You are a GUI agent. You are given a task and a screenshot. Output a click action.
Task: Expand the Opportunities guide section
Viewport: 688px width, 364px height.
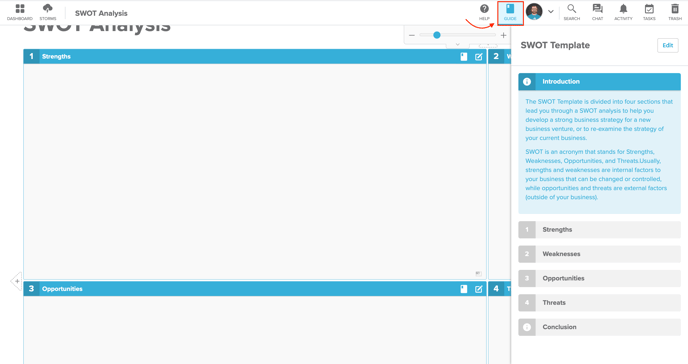[x=599, y=278]
